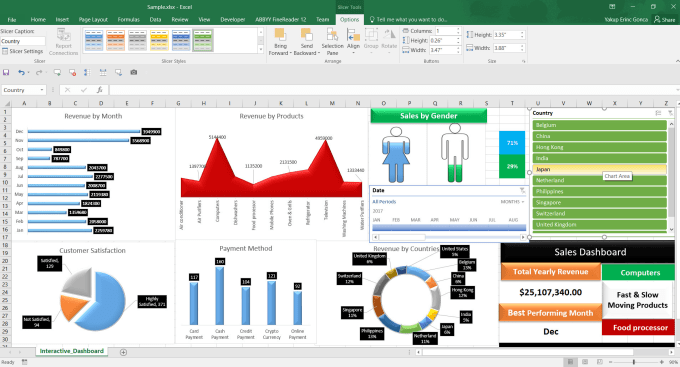This screenshot has height=367, width=680.
Task: Apply the gray slicer style
Action: (137, 40)
